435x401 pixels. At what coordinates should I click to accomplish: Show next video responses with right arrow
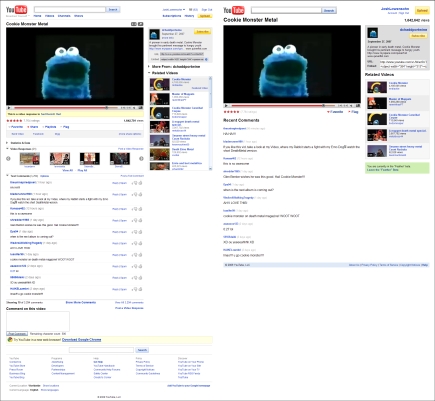pyautogui.click(x=141, y=159)
